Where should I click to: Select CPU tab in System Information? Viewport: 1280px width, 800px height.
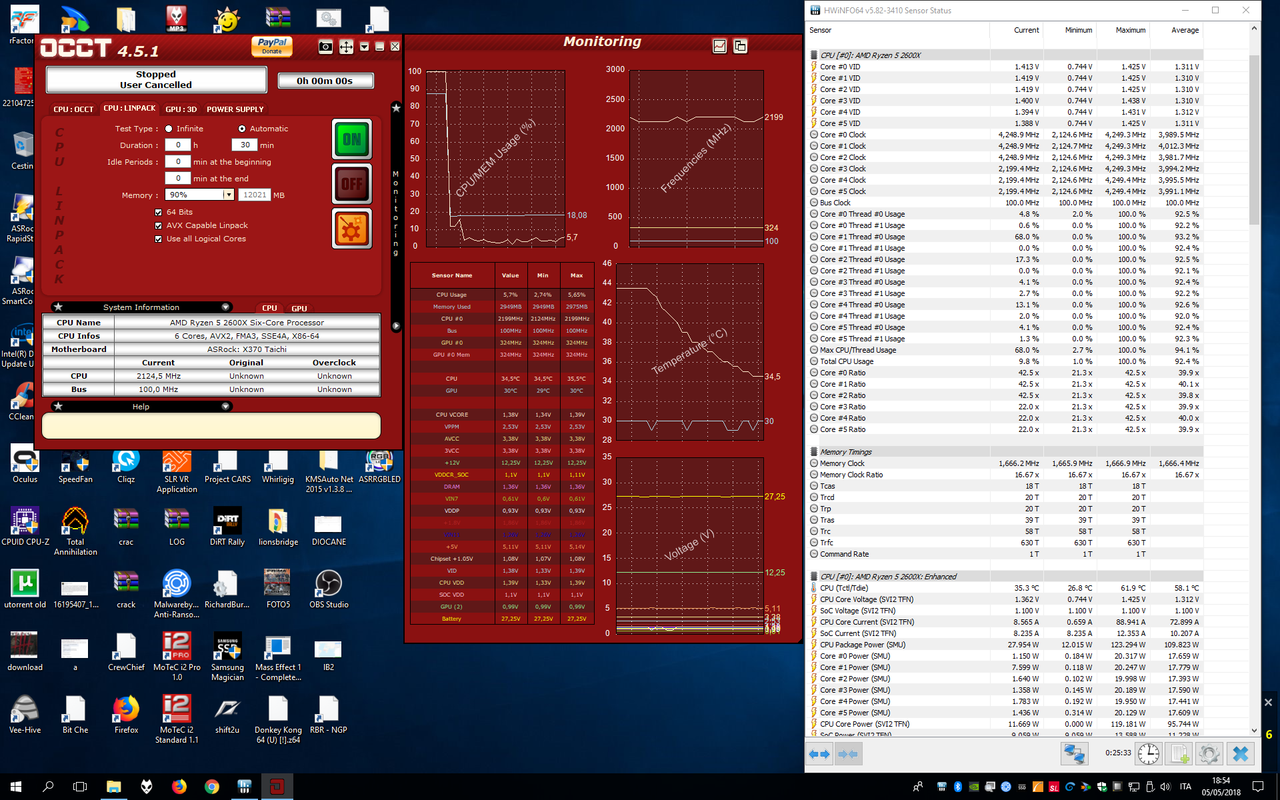[270, 308]
